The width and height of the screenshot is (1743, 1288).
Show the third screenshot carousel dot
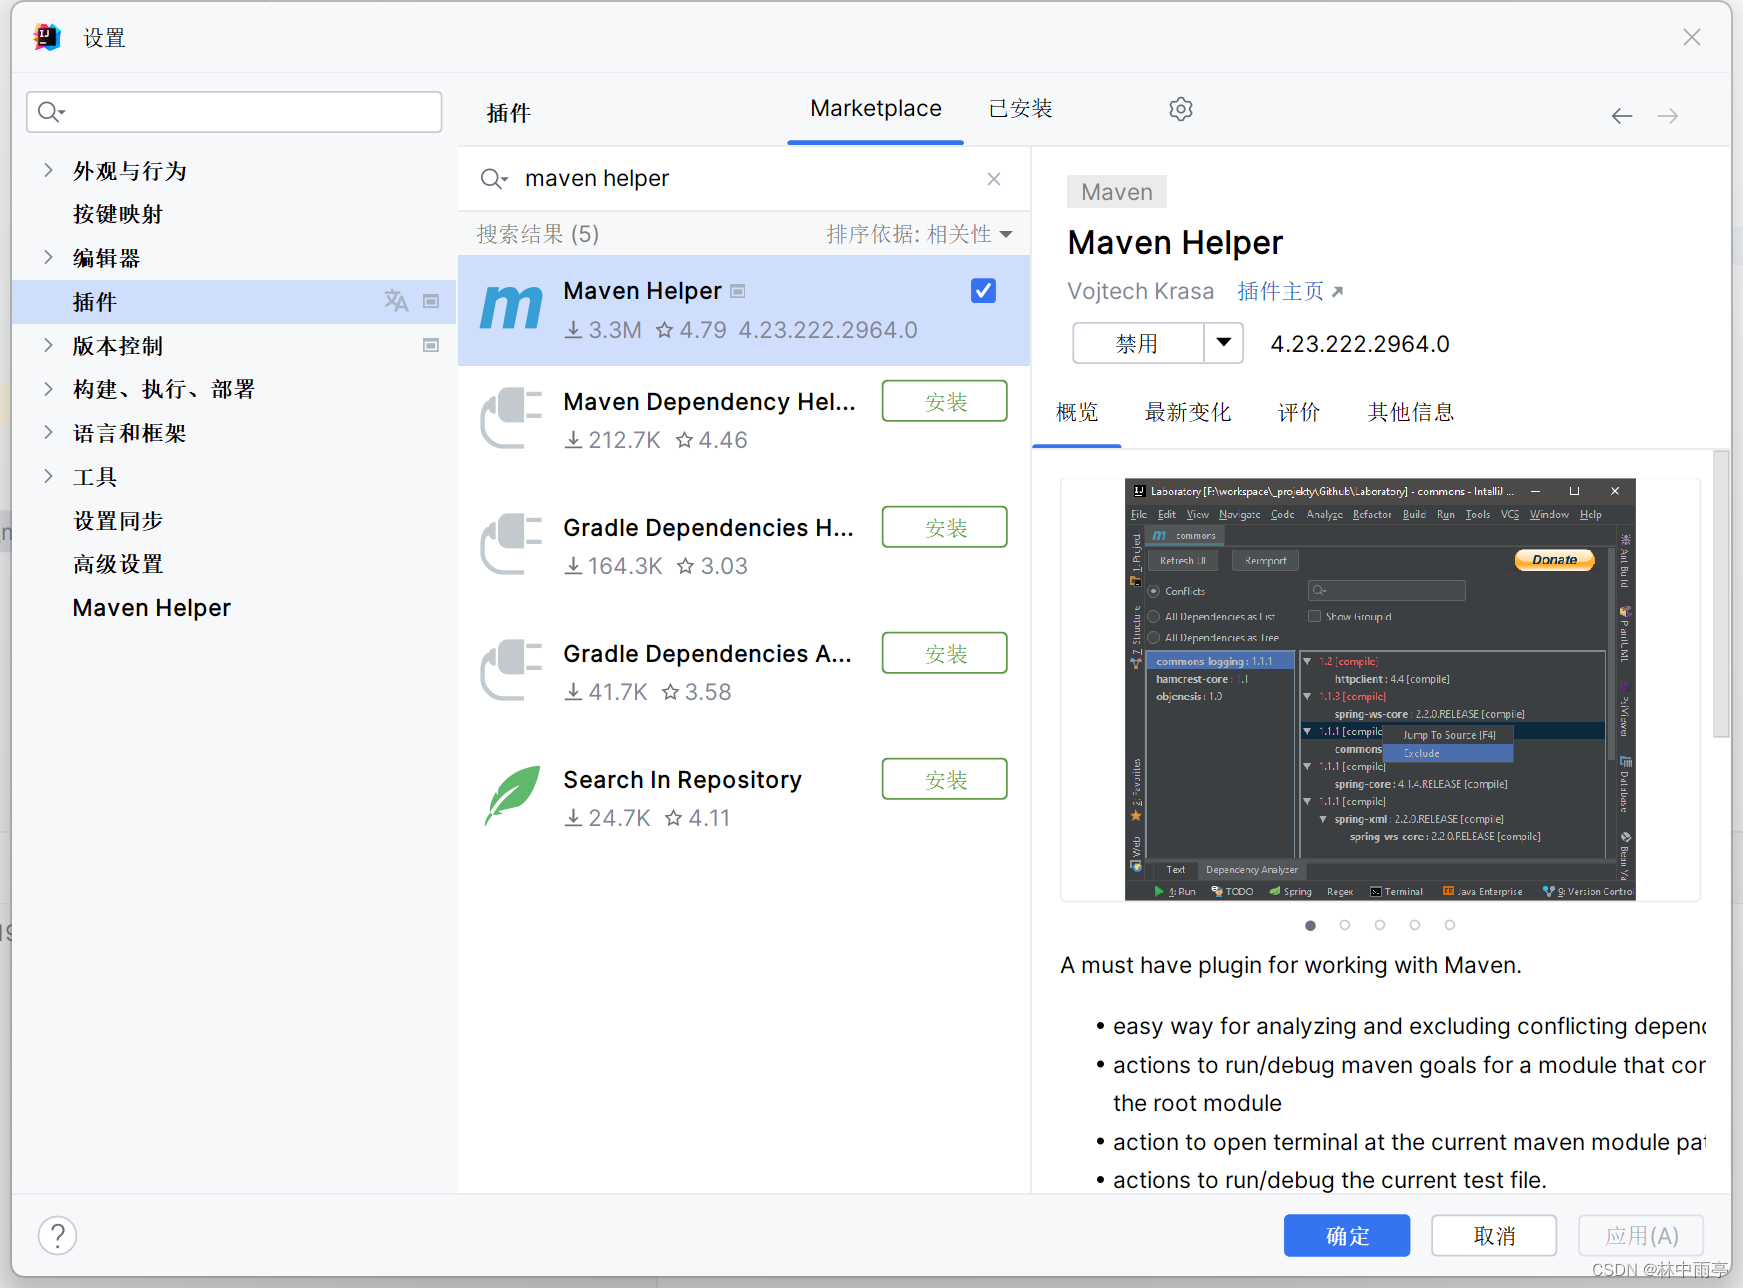[1380, 925]
